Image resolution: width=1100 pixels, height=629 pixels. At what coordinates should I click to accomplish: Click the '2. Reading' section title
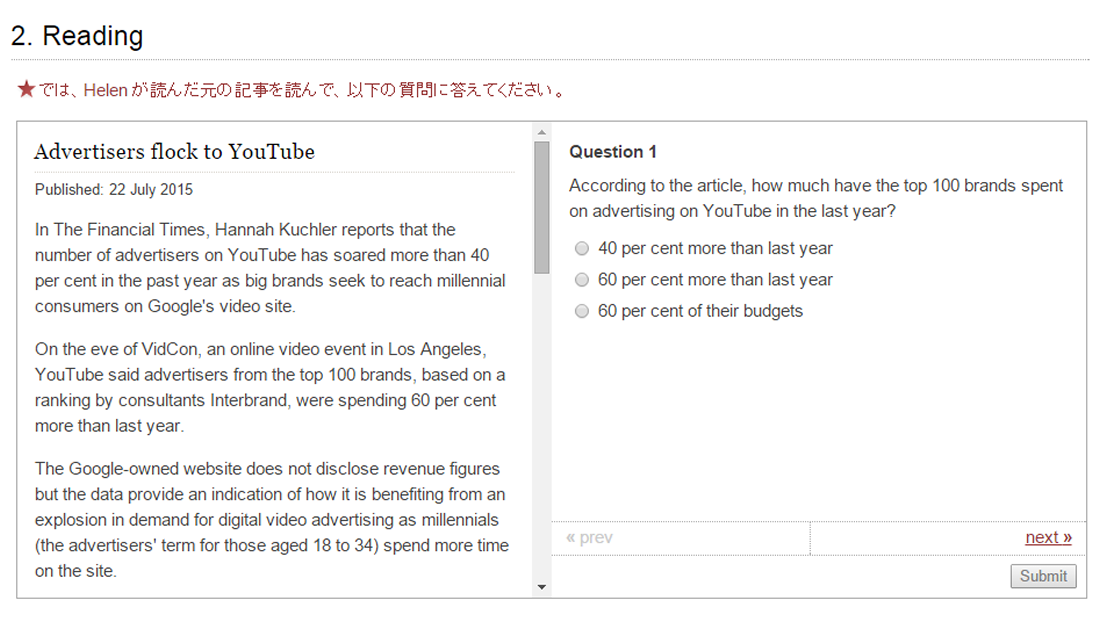point(77,35)
